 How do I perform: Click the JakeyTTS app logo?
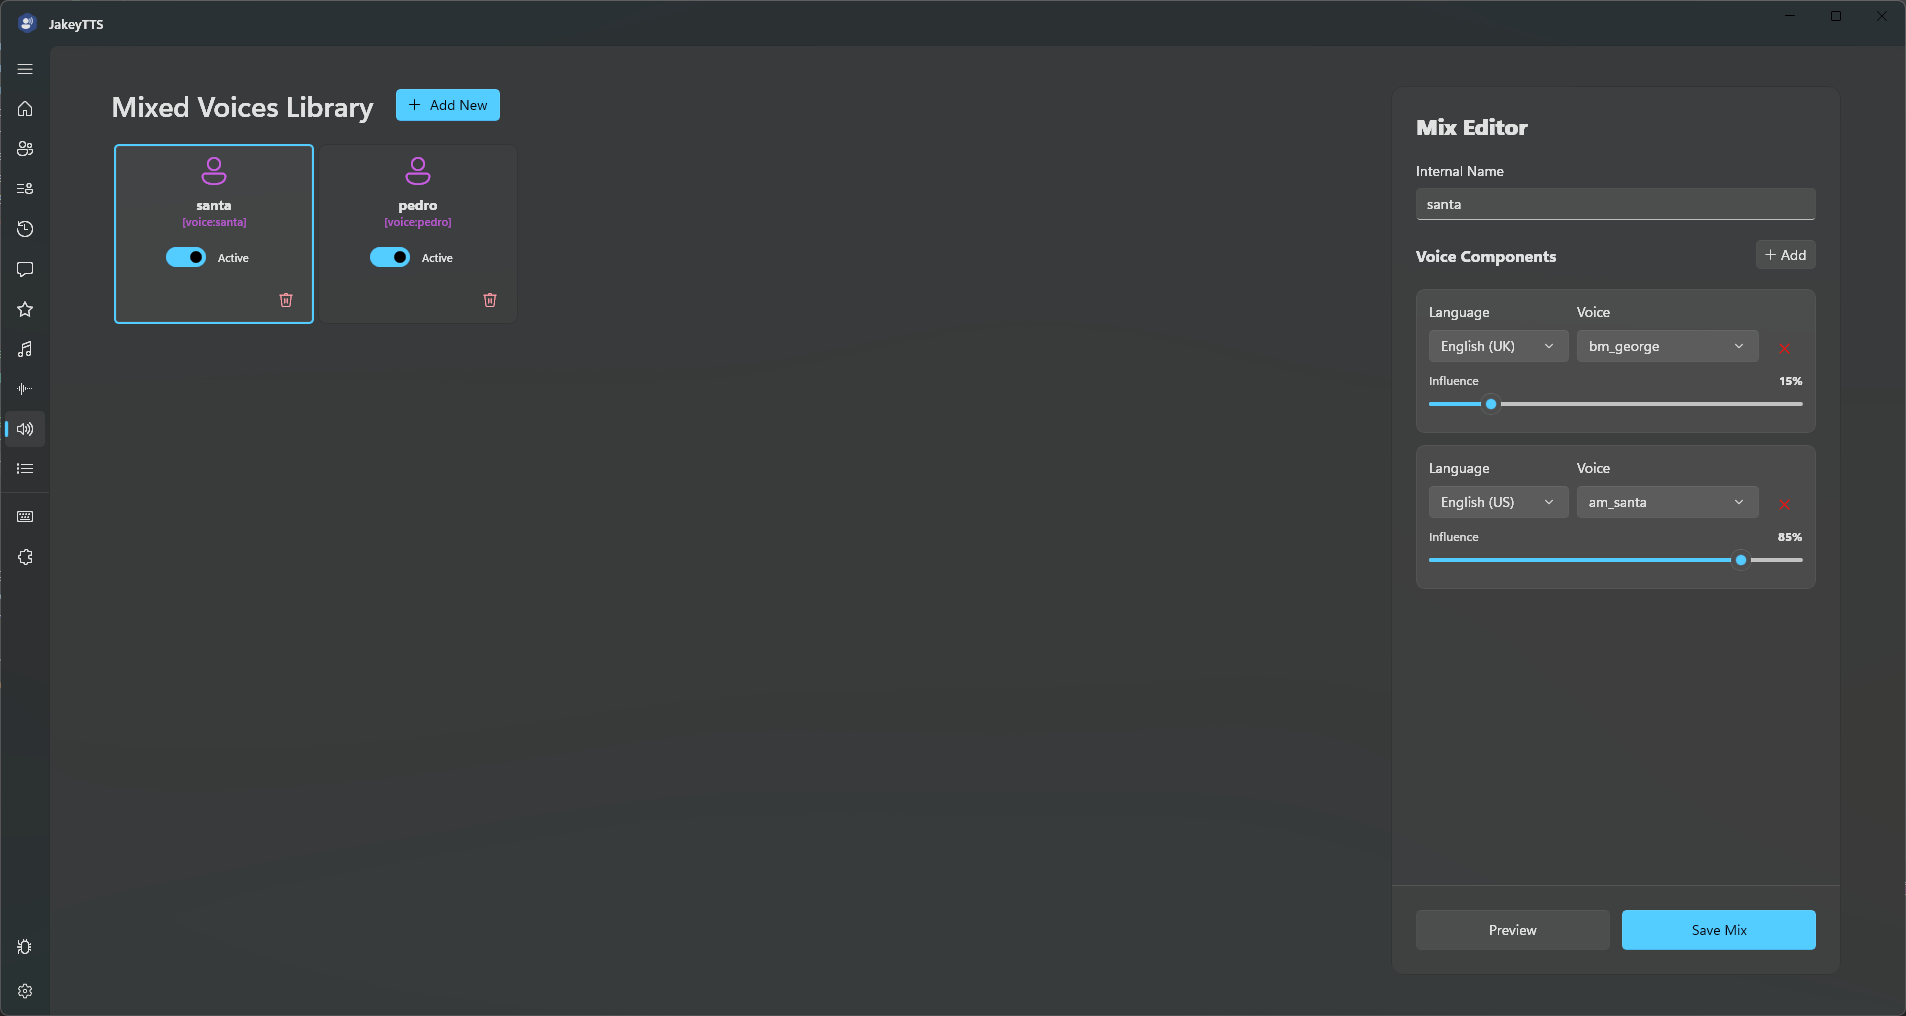point(27,23)
